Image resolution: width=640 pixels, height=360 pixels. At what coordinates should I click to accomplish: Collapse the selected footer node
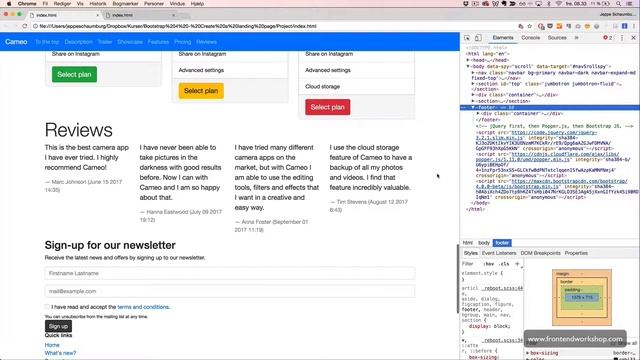[473, 107]
